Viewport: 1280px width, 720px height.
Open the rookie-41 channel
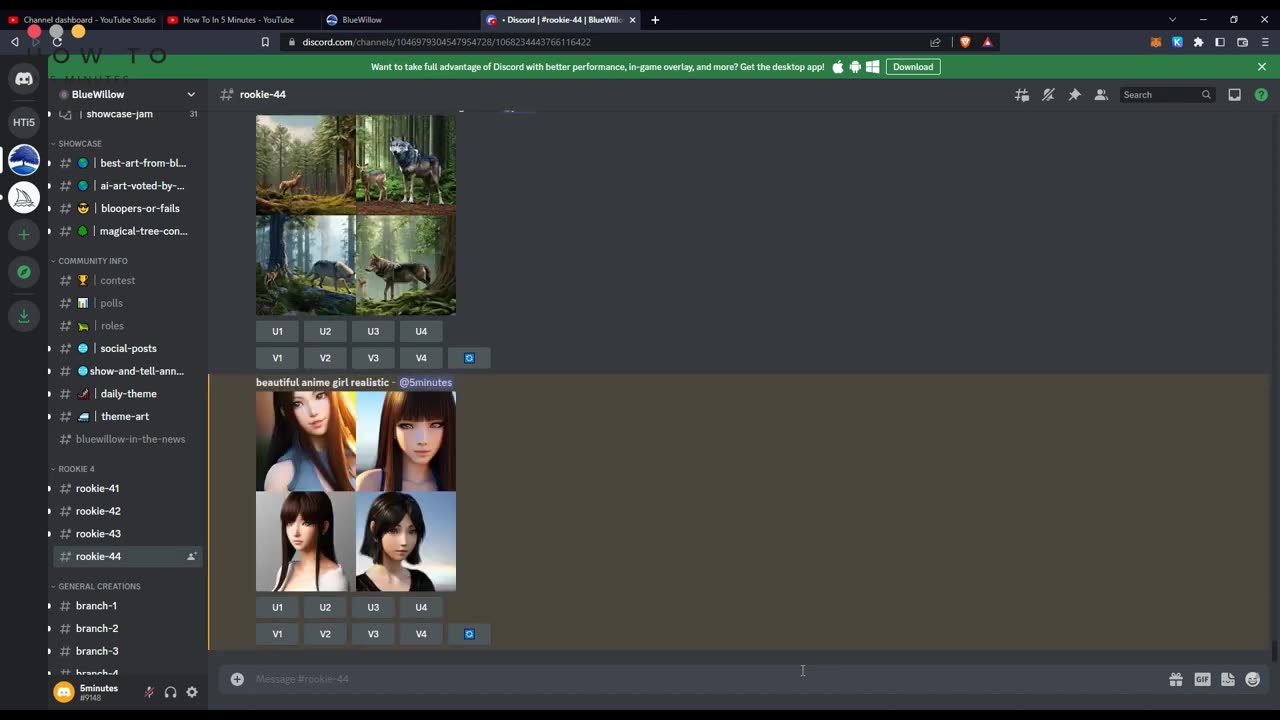126,489
